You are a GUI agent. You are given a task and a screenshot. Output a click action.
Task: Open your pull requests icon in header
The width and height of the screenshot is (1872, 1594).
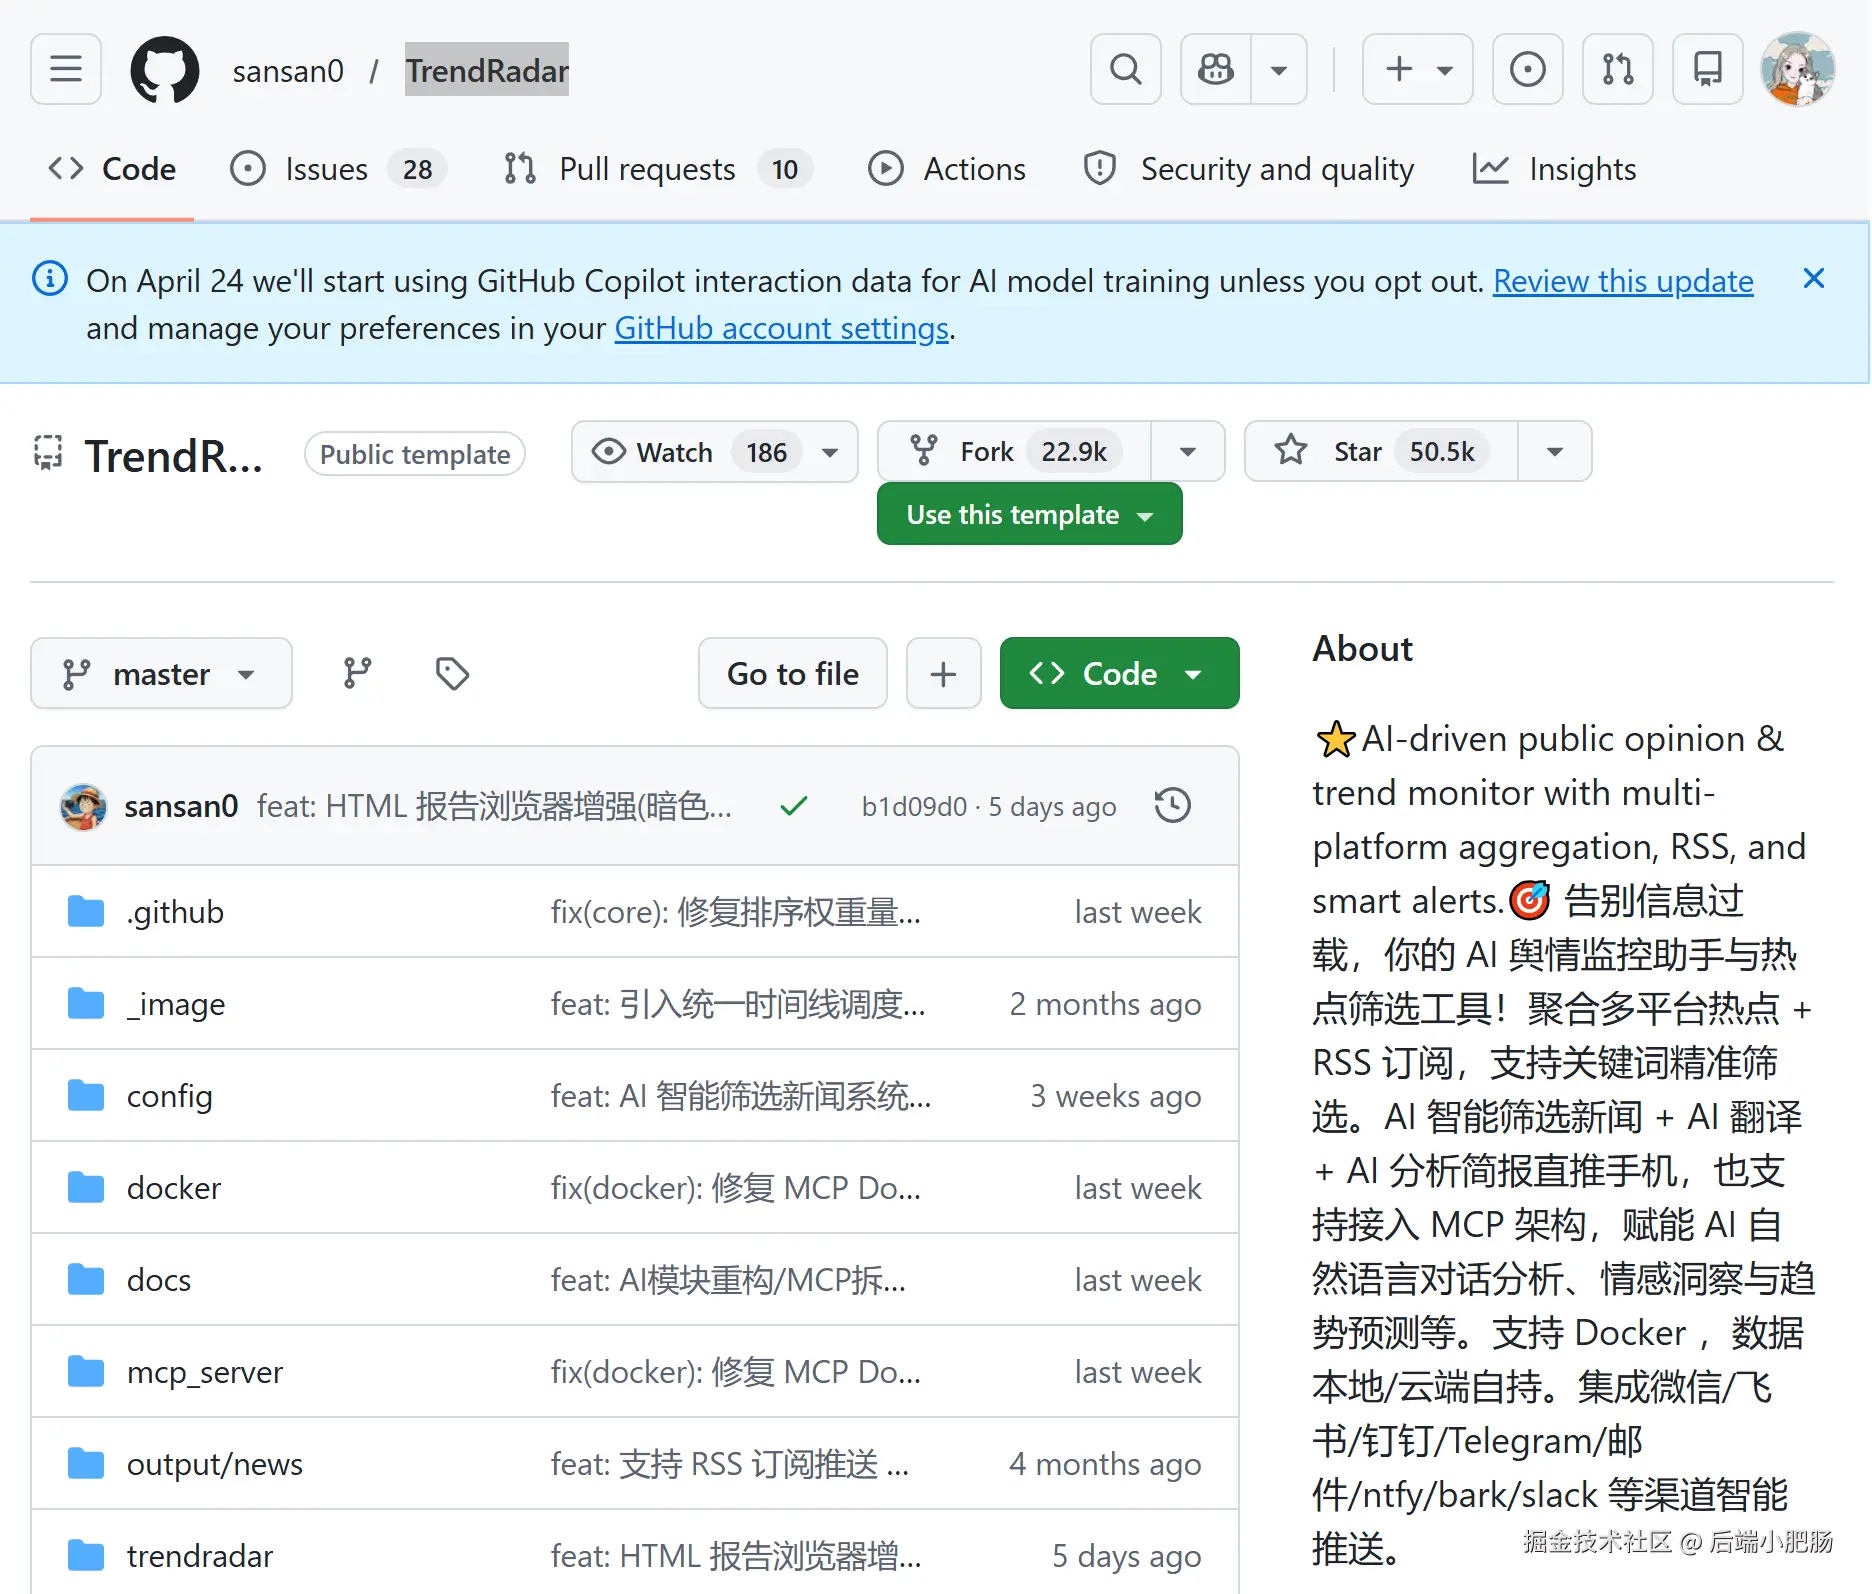(1618, 69)
